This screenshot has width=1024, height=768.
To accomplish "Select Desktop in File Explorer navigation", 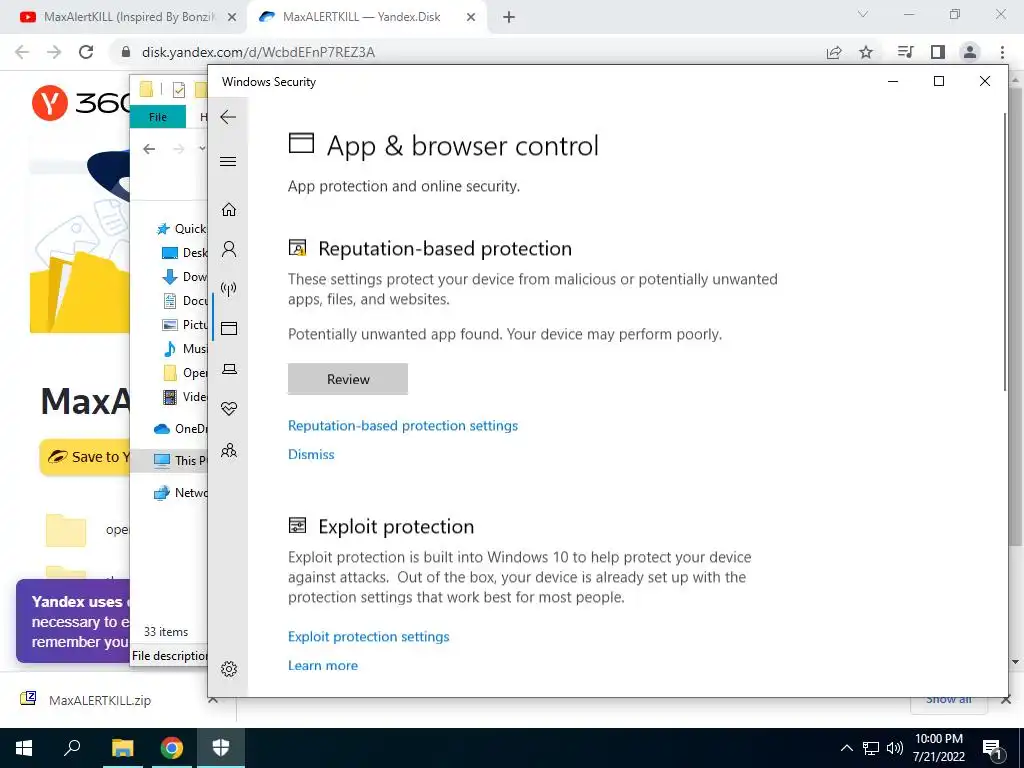I will (184, 253).
